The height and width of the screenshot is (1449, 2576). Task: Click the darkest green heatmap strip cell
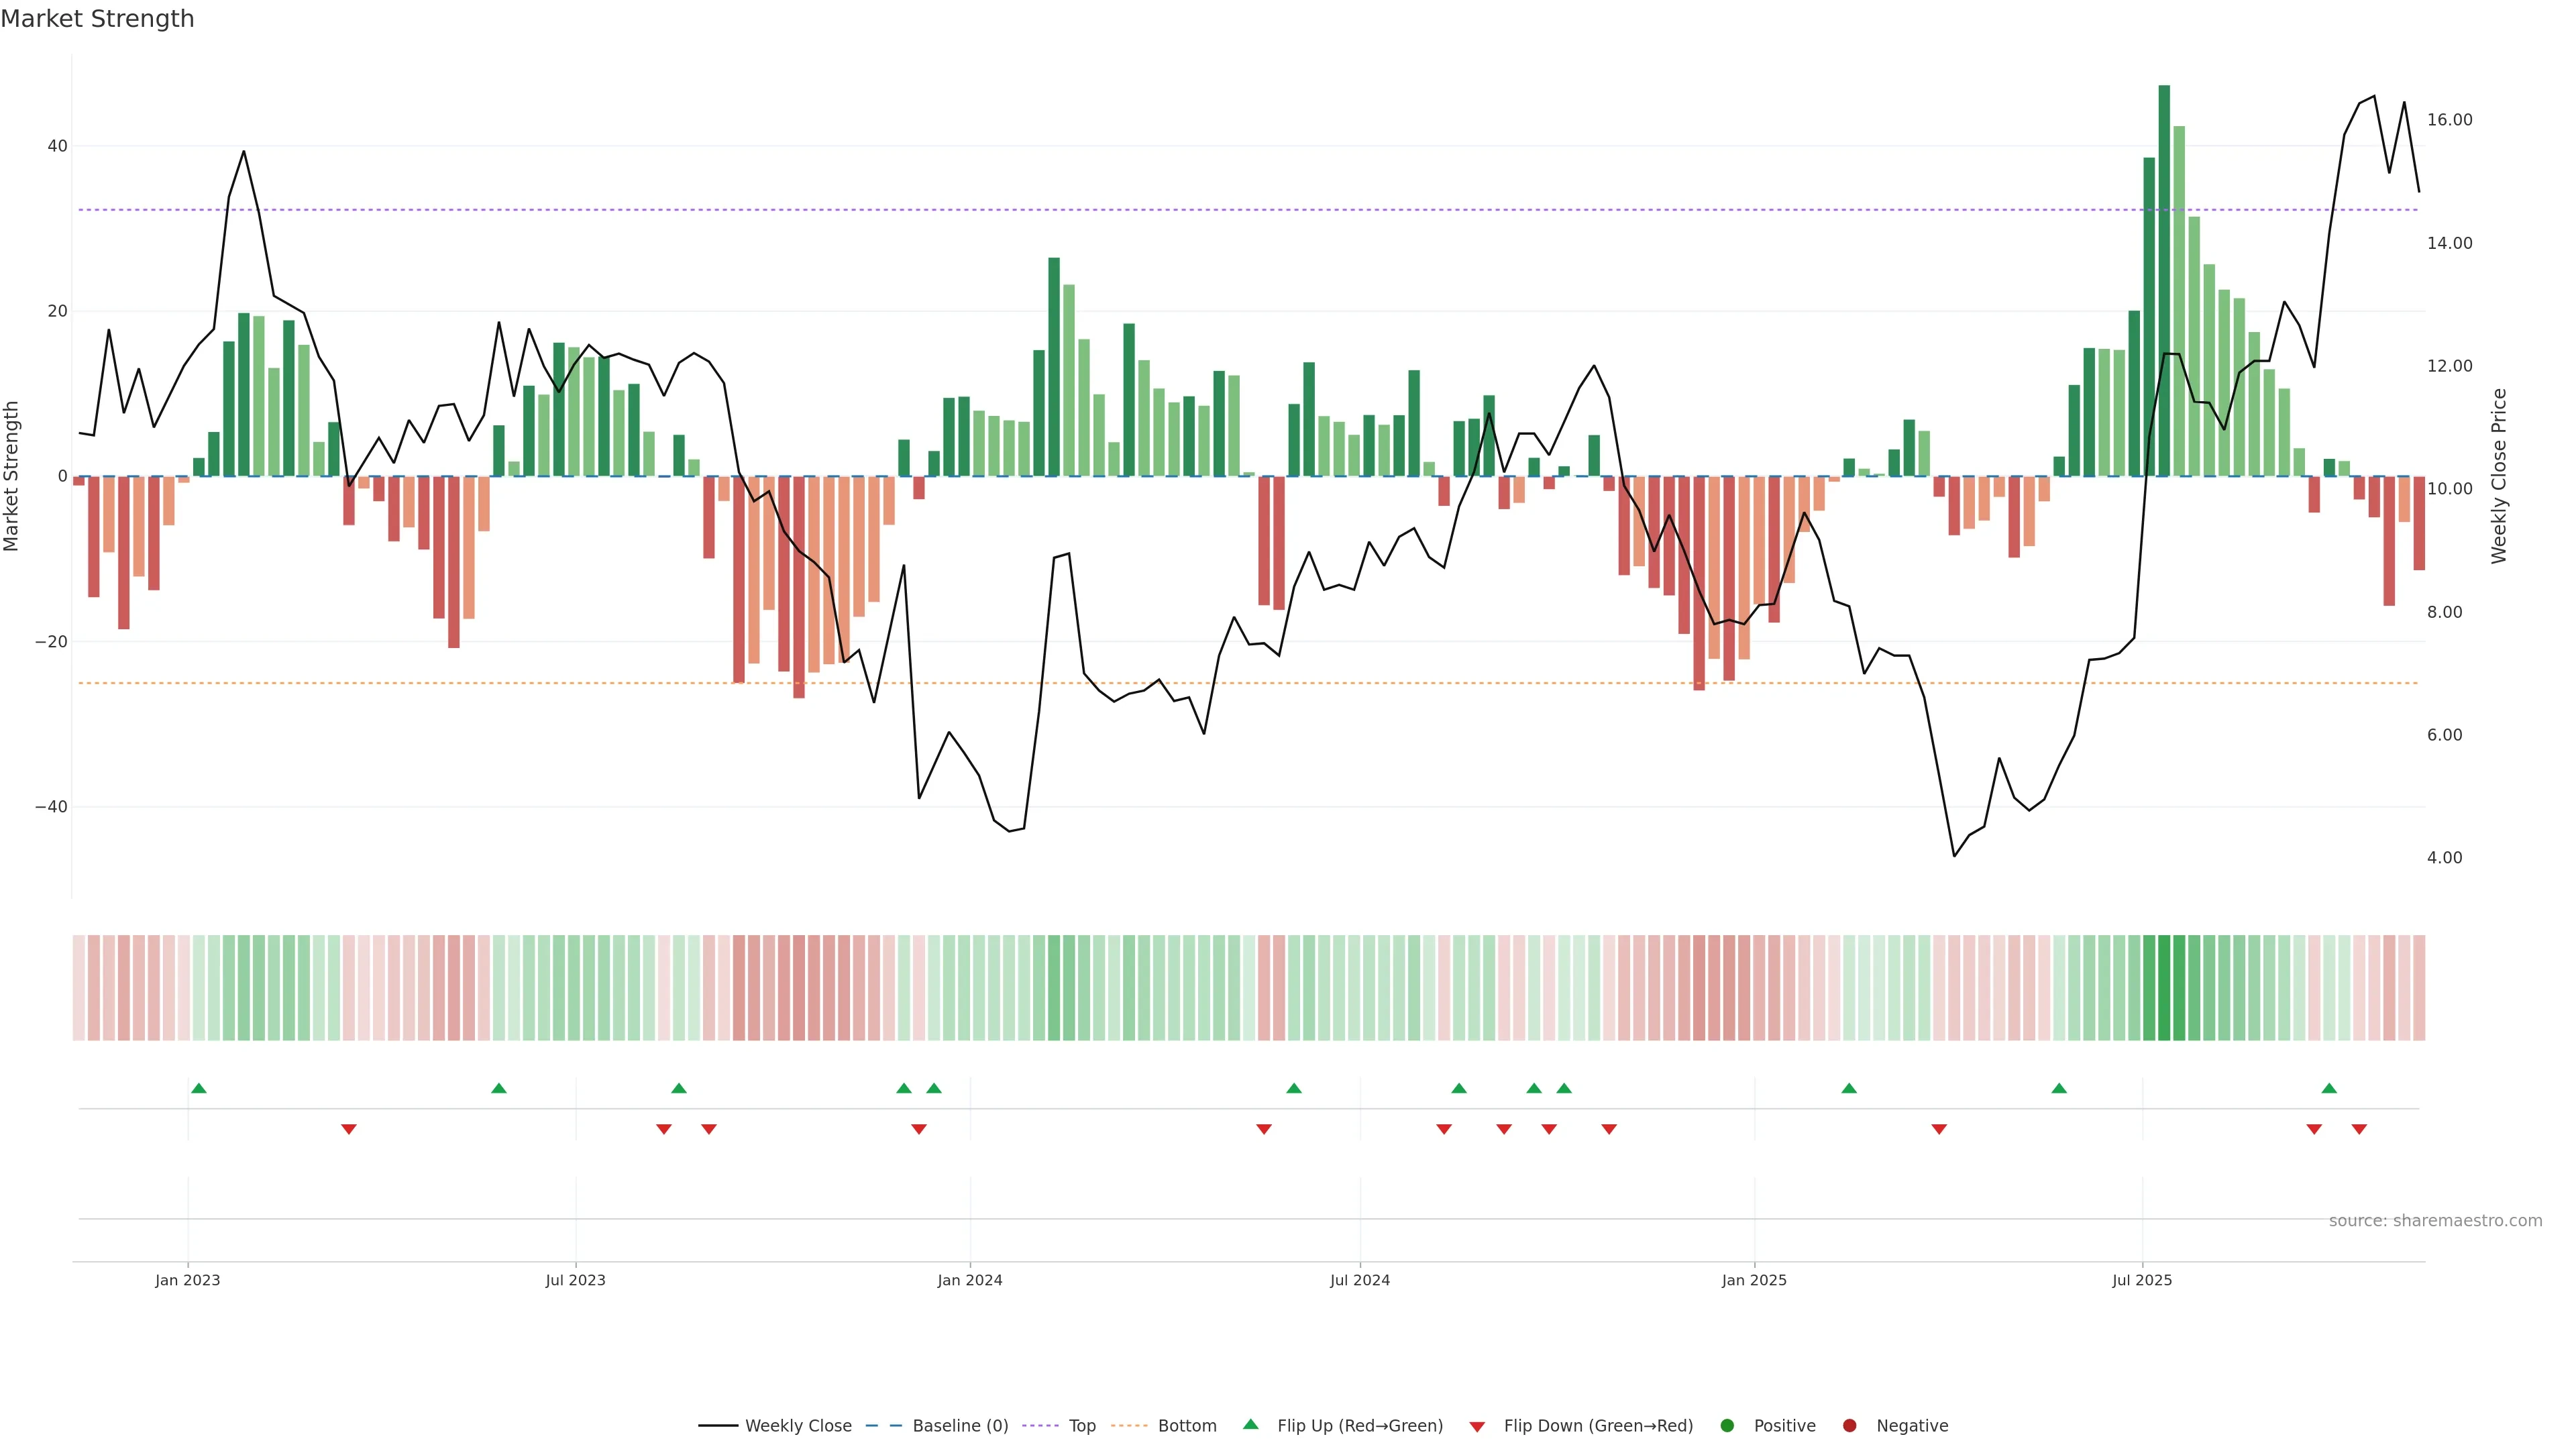(2164, 987)
